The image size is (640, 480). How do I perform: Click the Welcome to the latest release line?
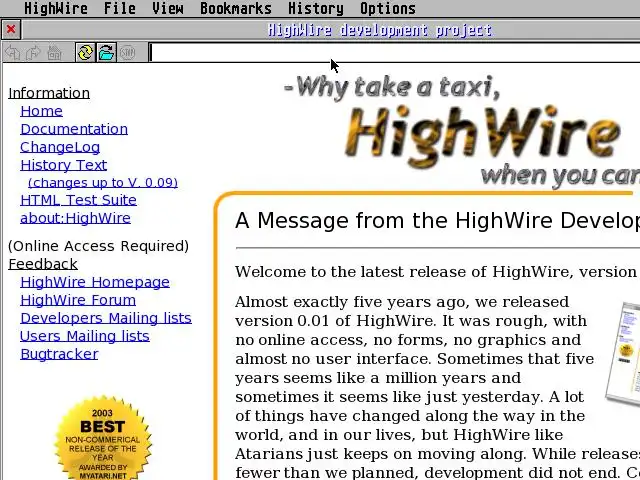click(x=438, y=272)
